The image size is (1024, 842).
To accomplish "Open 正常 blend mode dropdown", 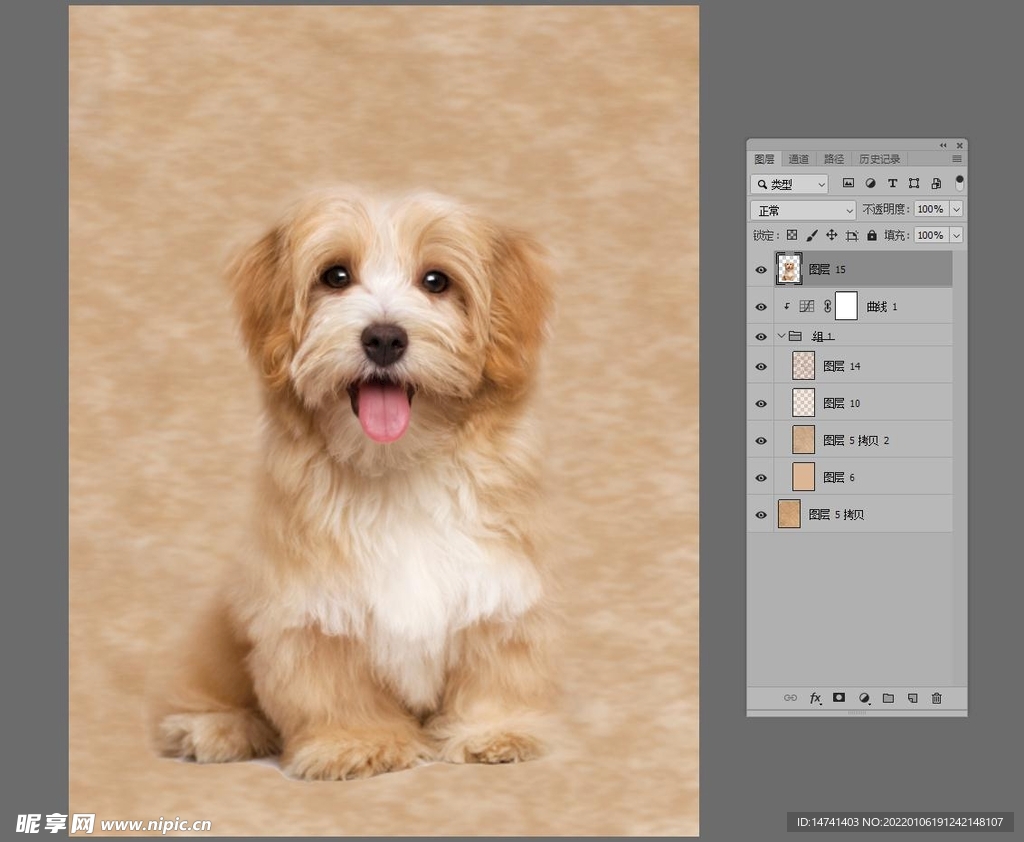I will [x=803, y=210].
